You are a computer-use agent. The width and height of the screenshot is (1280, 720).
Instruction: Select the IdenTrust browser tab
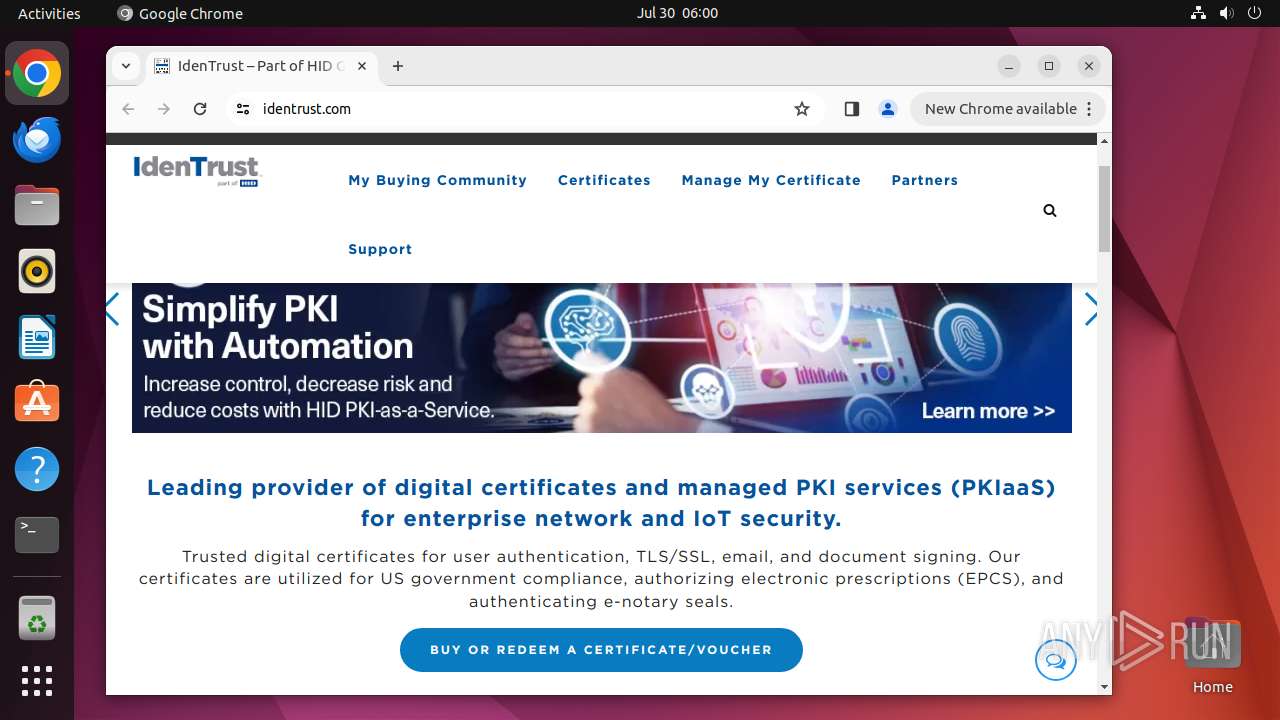tap(262, 66)
